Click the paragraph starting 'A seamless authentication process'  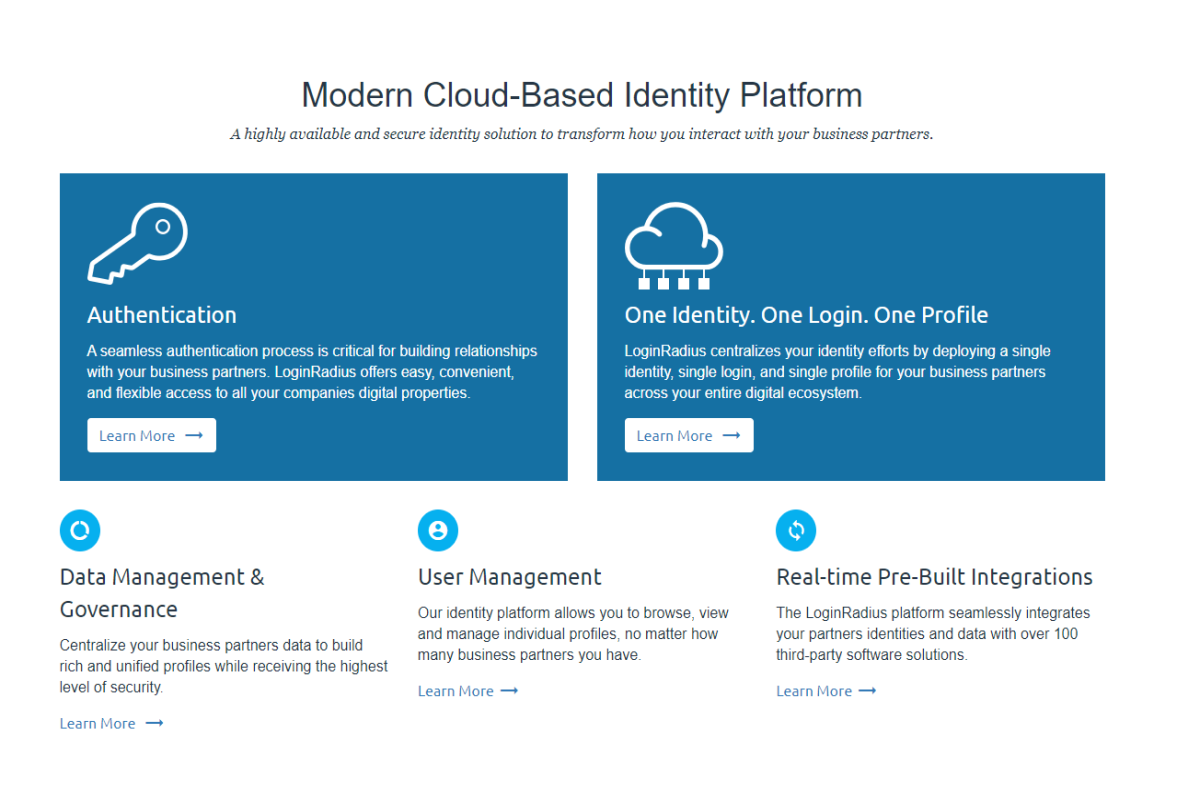[312, 372]
